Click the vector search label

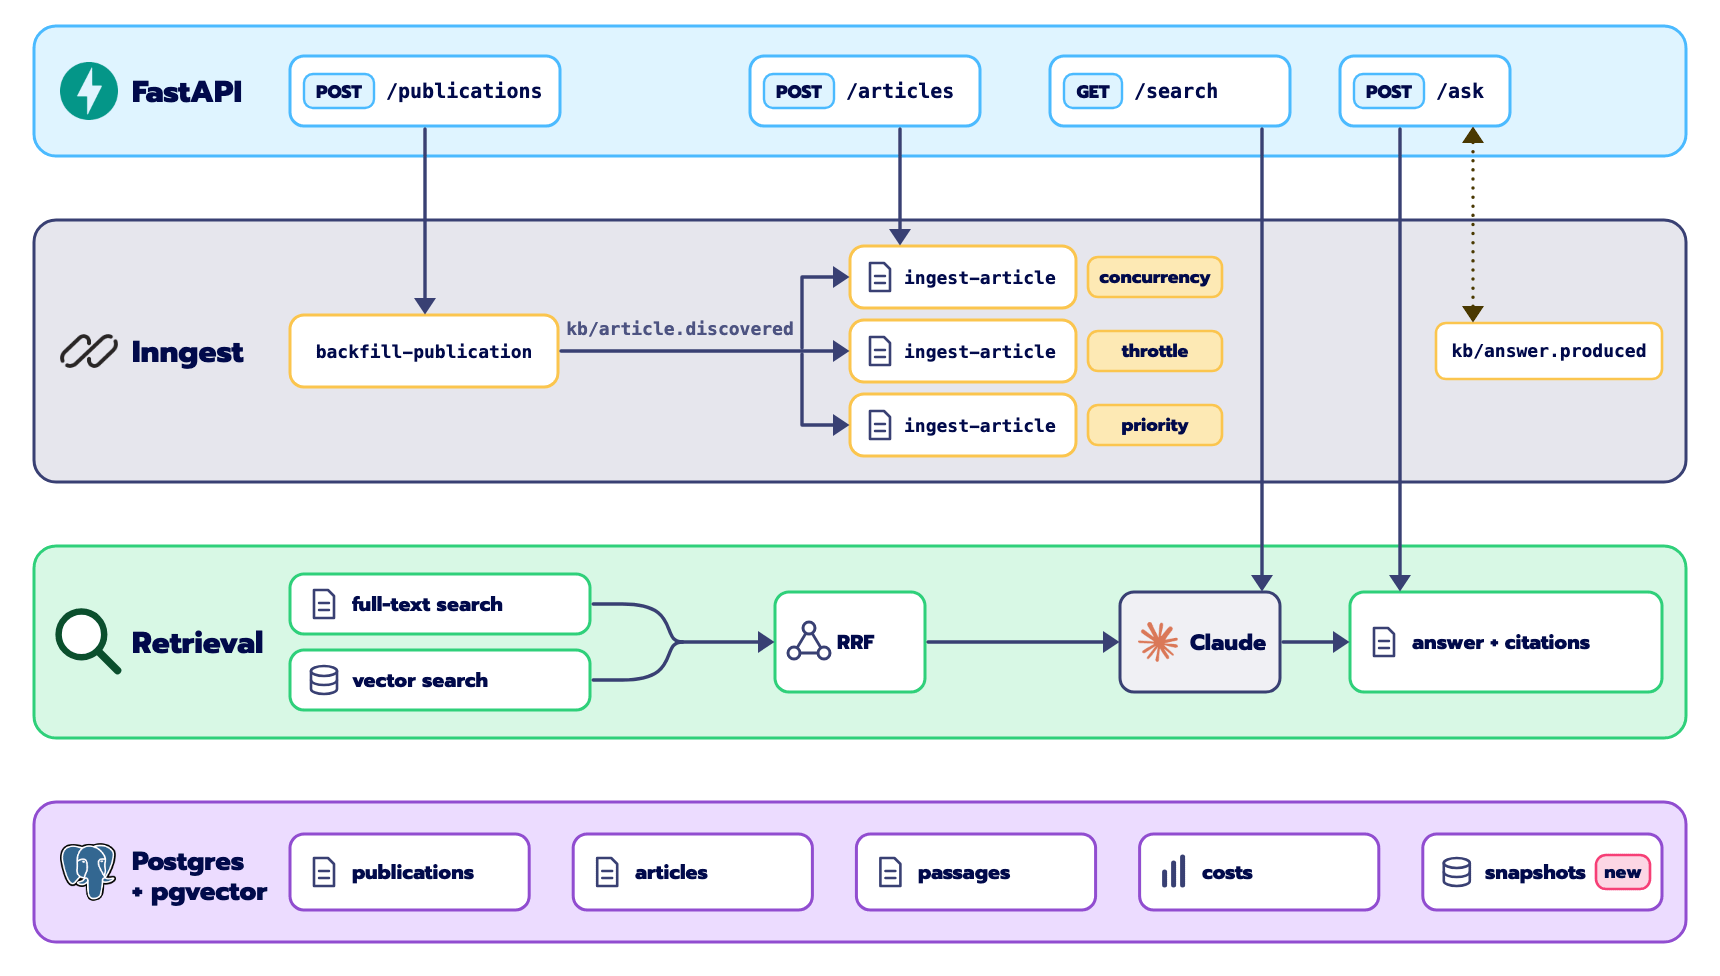coord(420,680)
